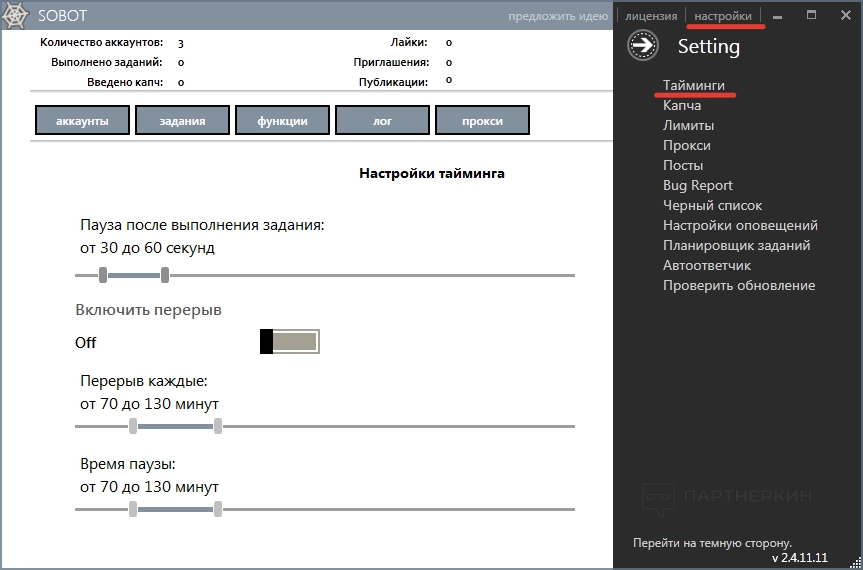Open Лимиты settings section

coord(688,125)
